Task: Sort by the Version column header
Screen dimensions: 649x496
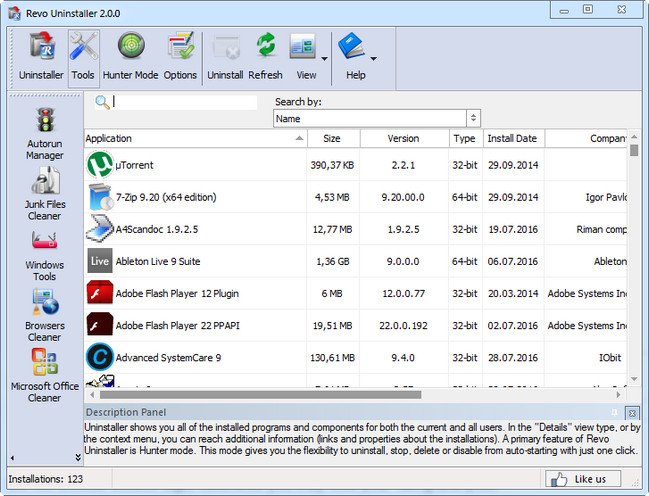Action: [404, 139]
